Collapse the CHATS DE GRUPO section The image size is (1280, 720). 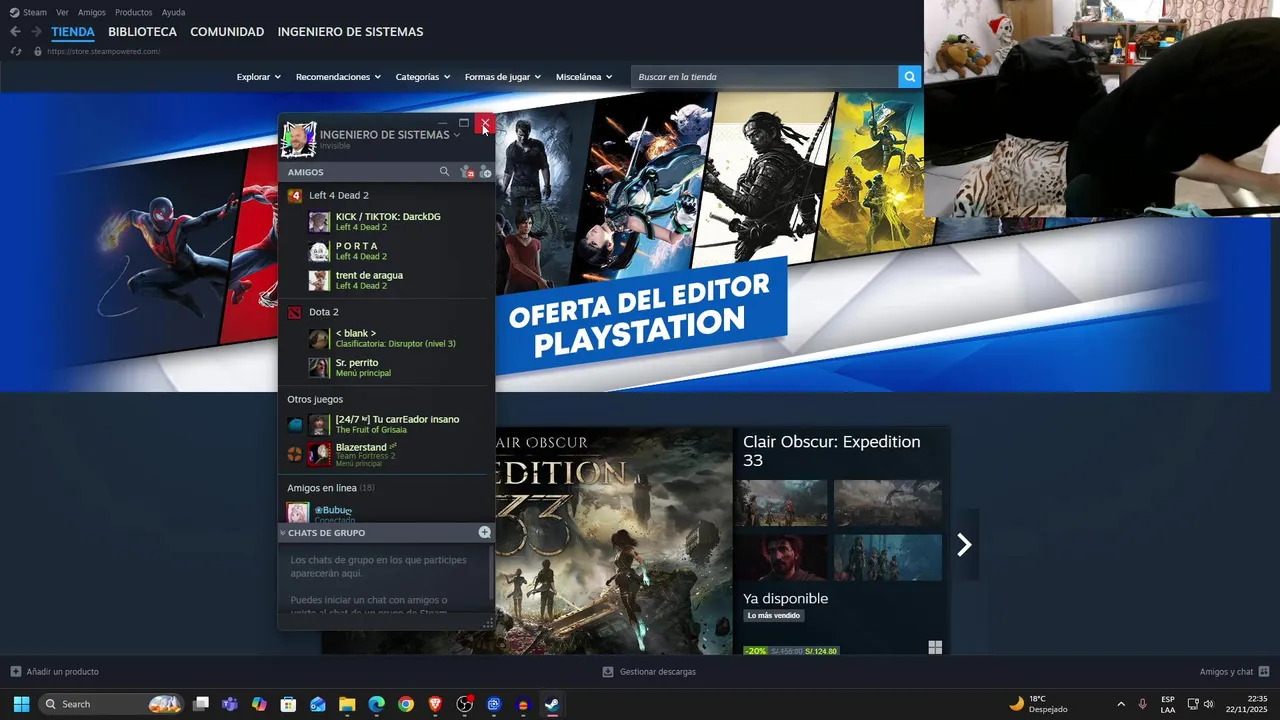283,533
